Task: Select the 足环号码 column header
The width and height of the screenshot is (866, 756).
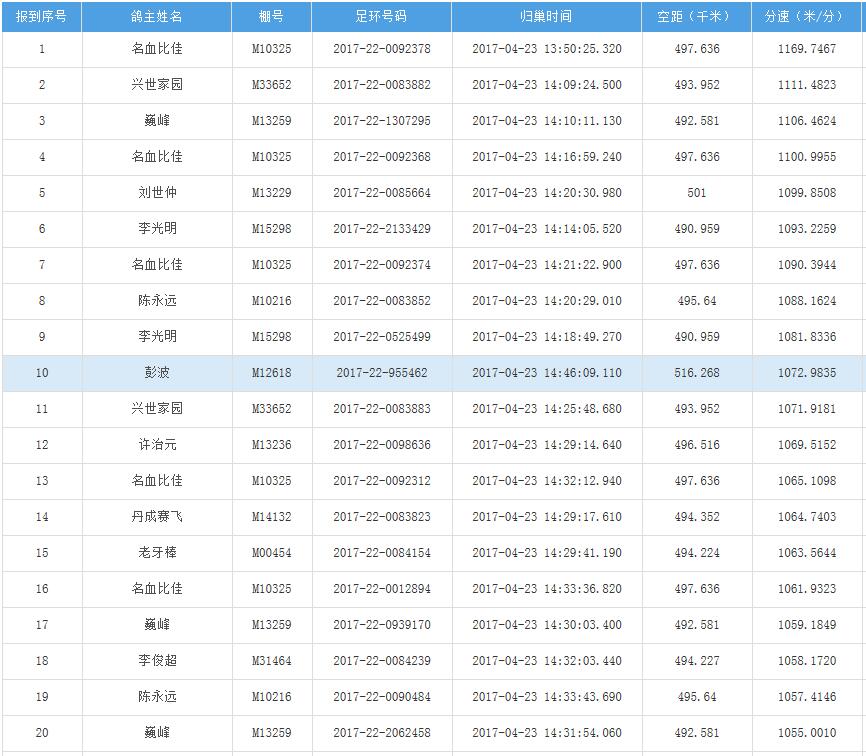Action: click(381, 17)
